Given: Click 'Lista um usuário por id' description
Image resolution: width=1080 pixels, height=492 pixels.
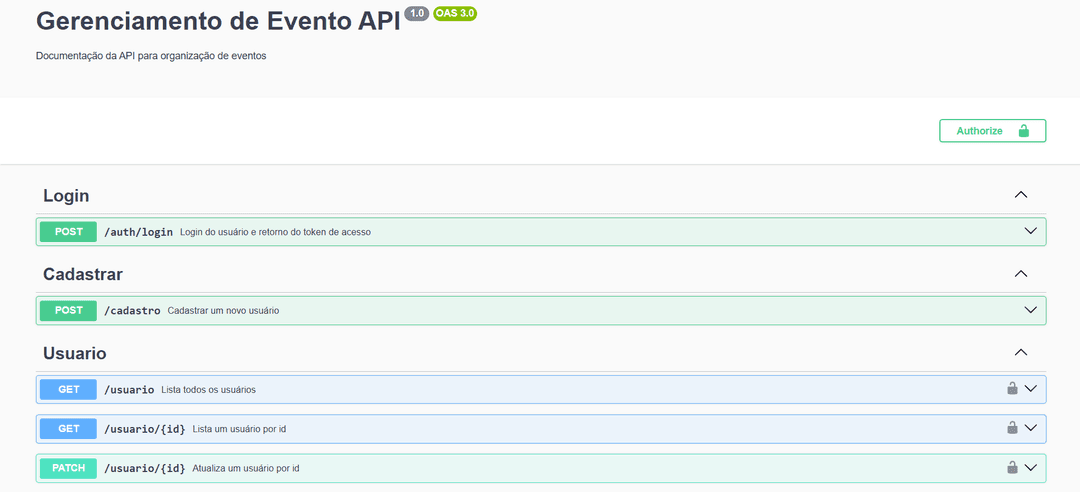Looking at the screenshot, I should coord(240,429).
